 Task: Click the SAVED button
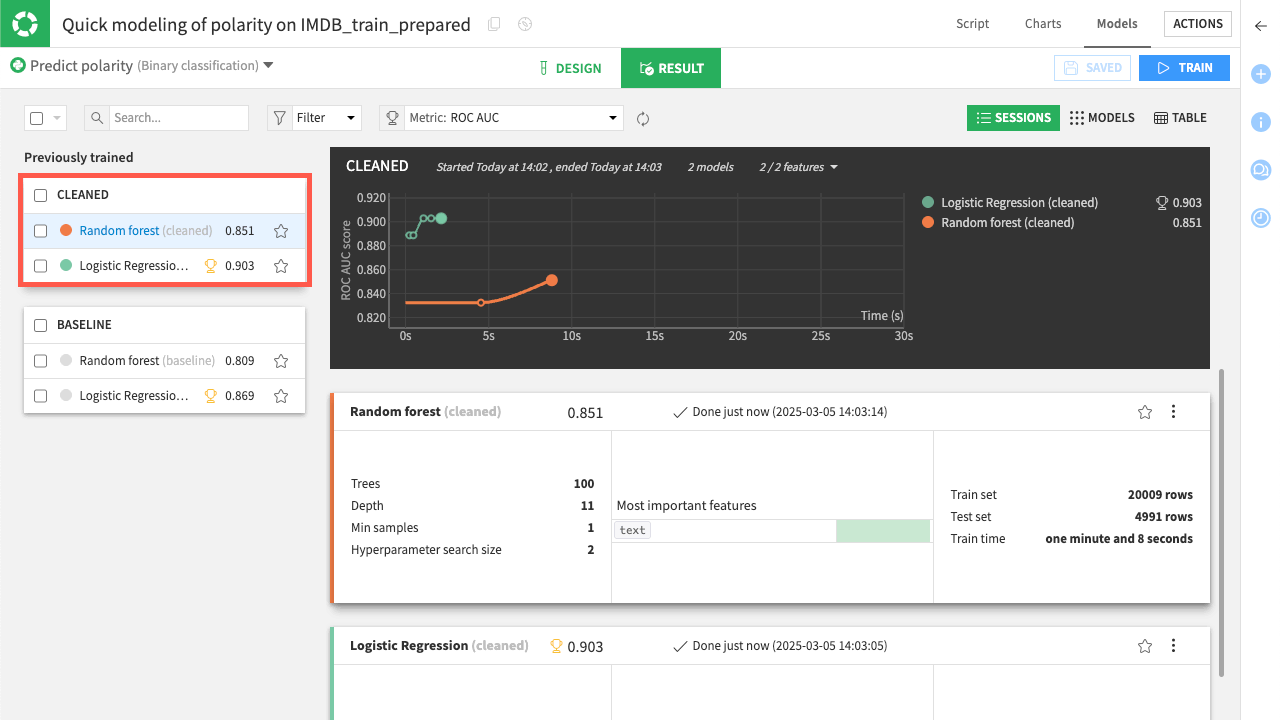1092,68
